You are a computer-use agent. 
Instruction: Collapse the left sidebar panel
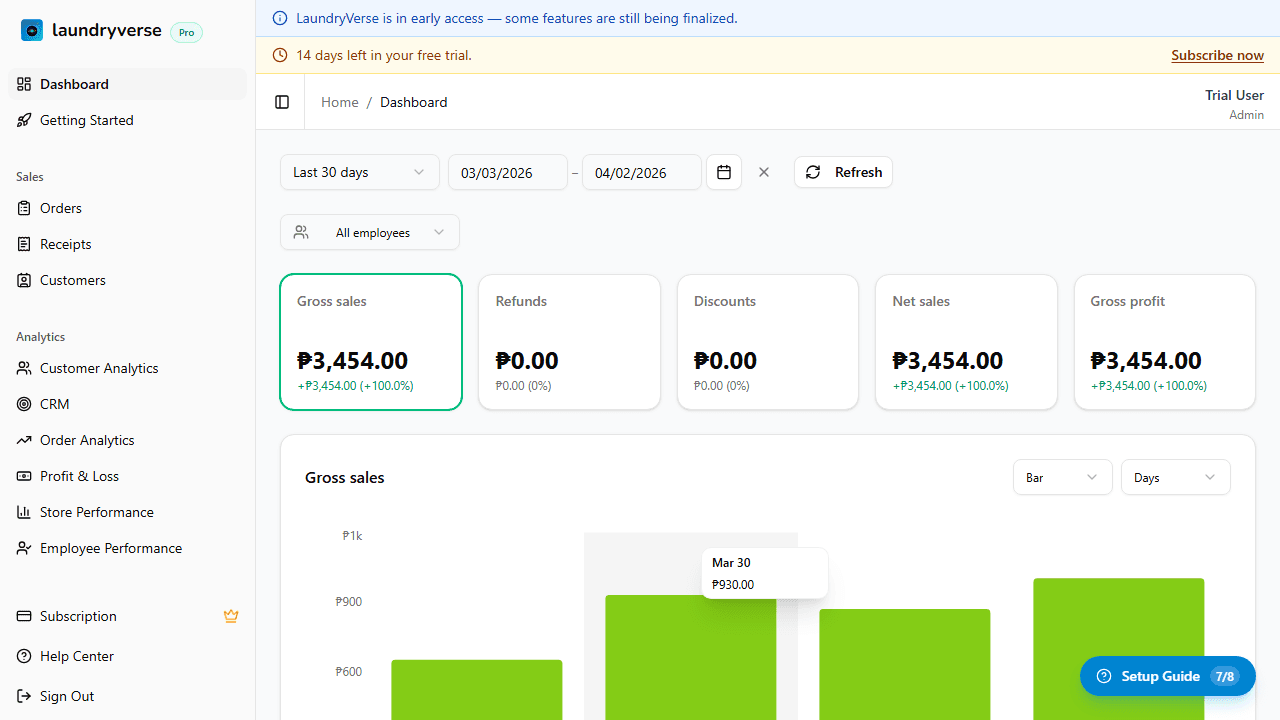coord(281,101)
